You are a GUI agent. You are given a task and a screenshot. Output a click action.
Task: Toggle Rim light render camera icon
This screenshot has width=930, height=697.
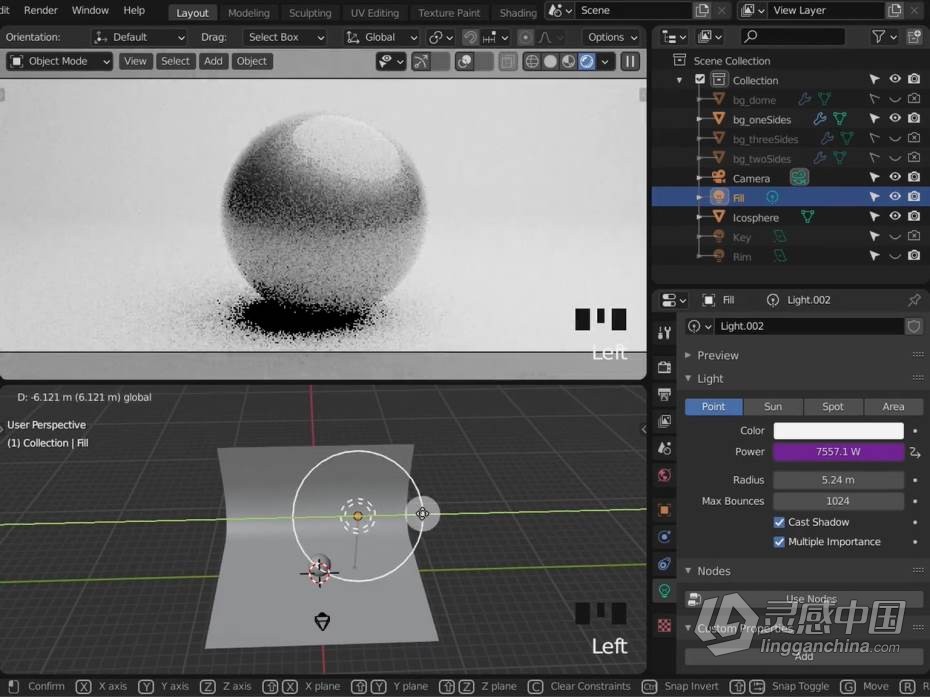point(914,256)
